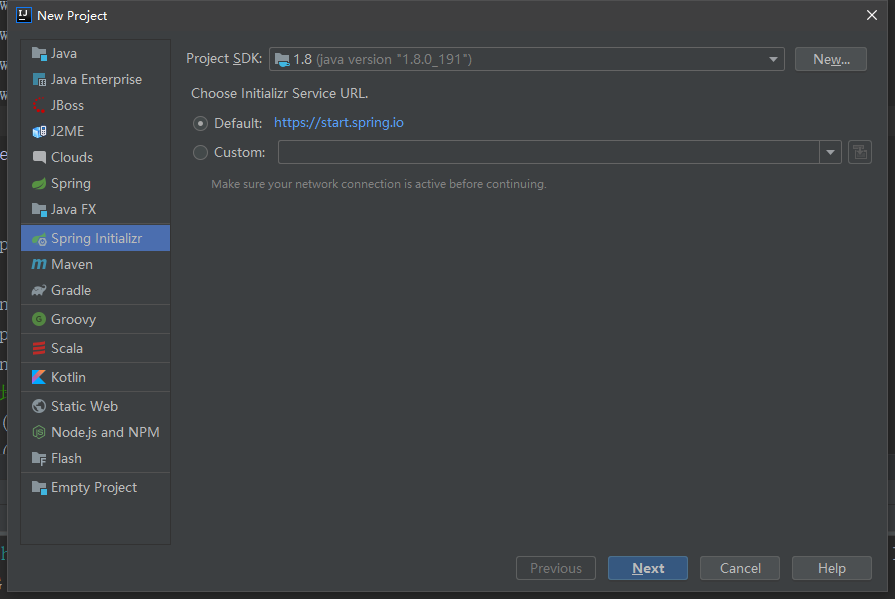Click the Gradle elephant icon
Image resolution: width=895 pixels, height=599 pixels.
pyautogui.click(x=39, y=291)
